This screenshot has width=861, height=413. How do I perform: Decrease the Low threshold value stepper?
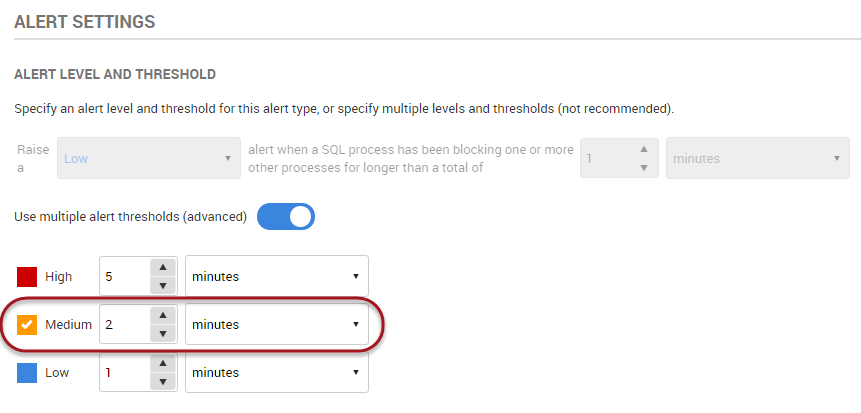[162, 381]
